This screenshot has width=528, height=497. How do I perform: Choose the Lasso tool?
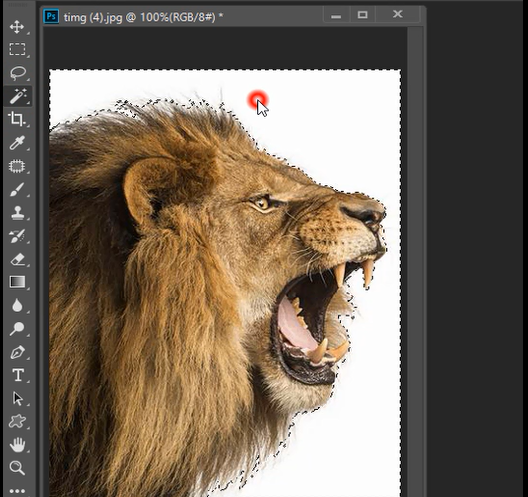coord(18,73)
